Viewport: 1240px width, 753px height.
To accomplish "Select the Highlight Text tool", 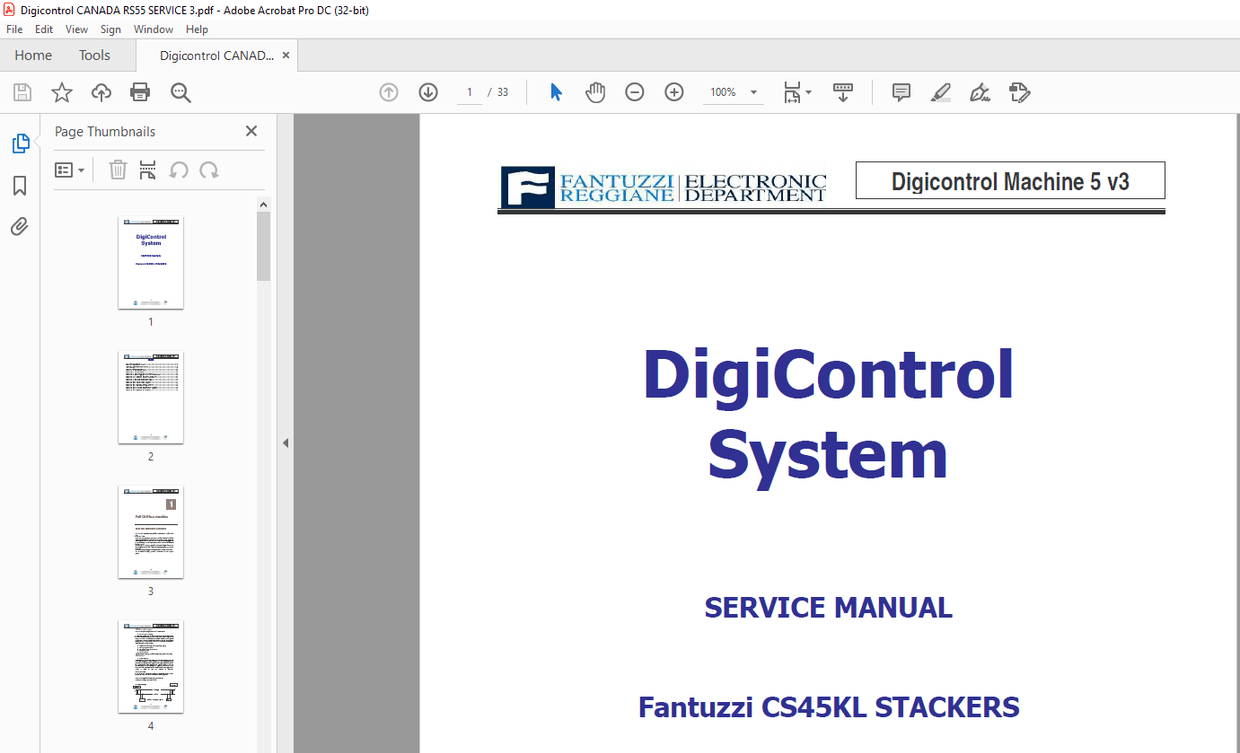I will click(940, 92).
